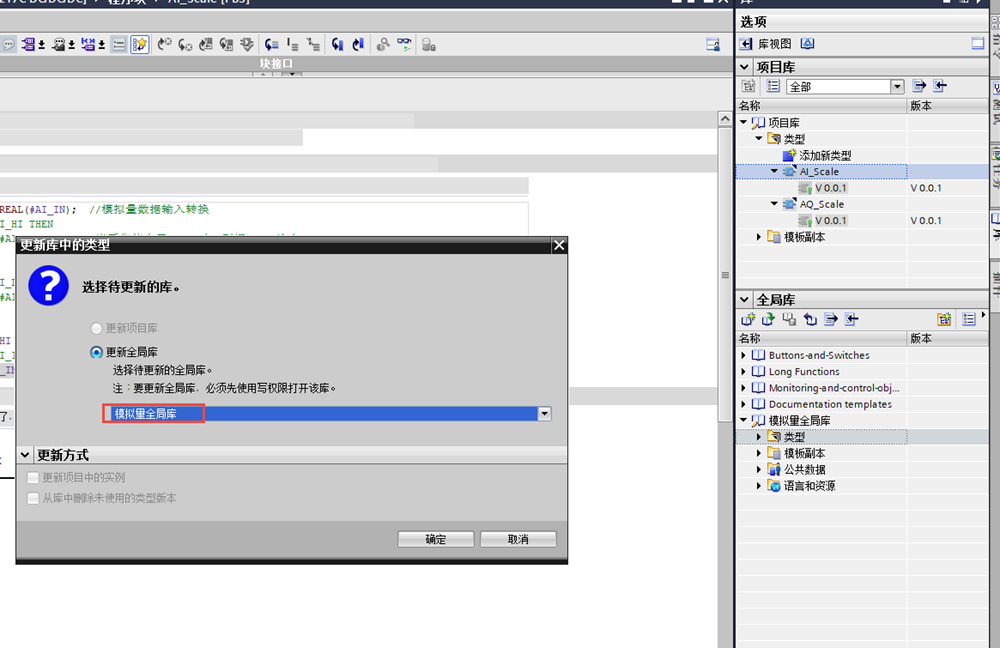Select the 更新全局库 radio button
Viewport: 1000px width, 648px height.
[x=96, y=352]
